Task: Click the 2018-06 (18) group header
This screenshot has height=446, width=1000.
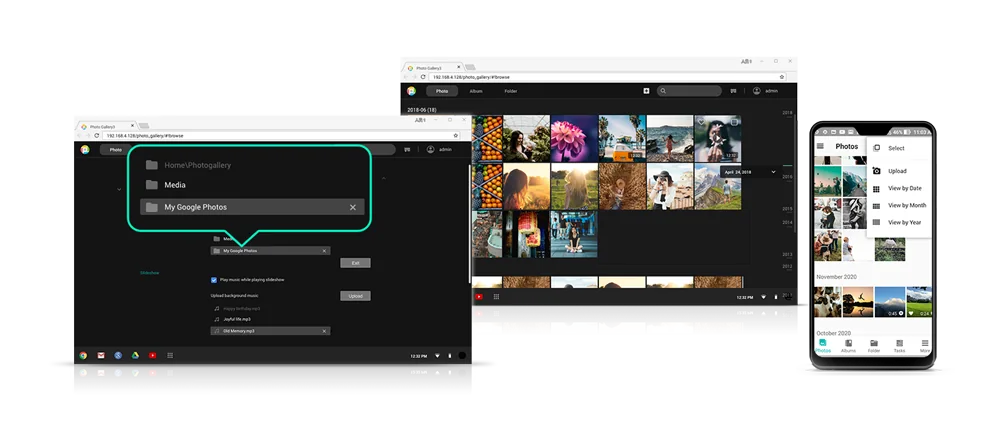Action: pyautogui.click(x=422, y=110)
